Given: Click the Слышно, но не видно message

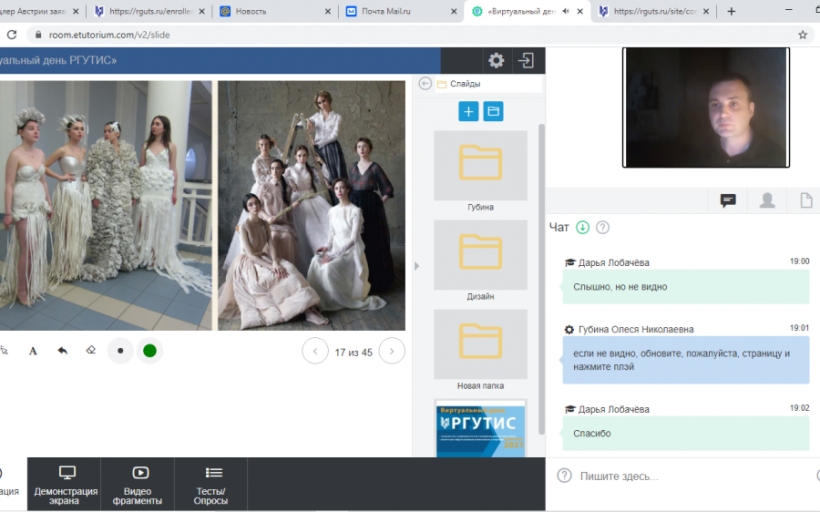Looking at the screenshot, I should pyautogui.click(x=686, y=287).
